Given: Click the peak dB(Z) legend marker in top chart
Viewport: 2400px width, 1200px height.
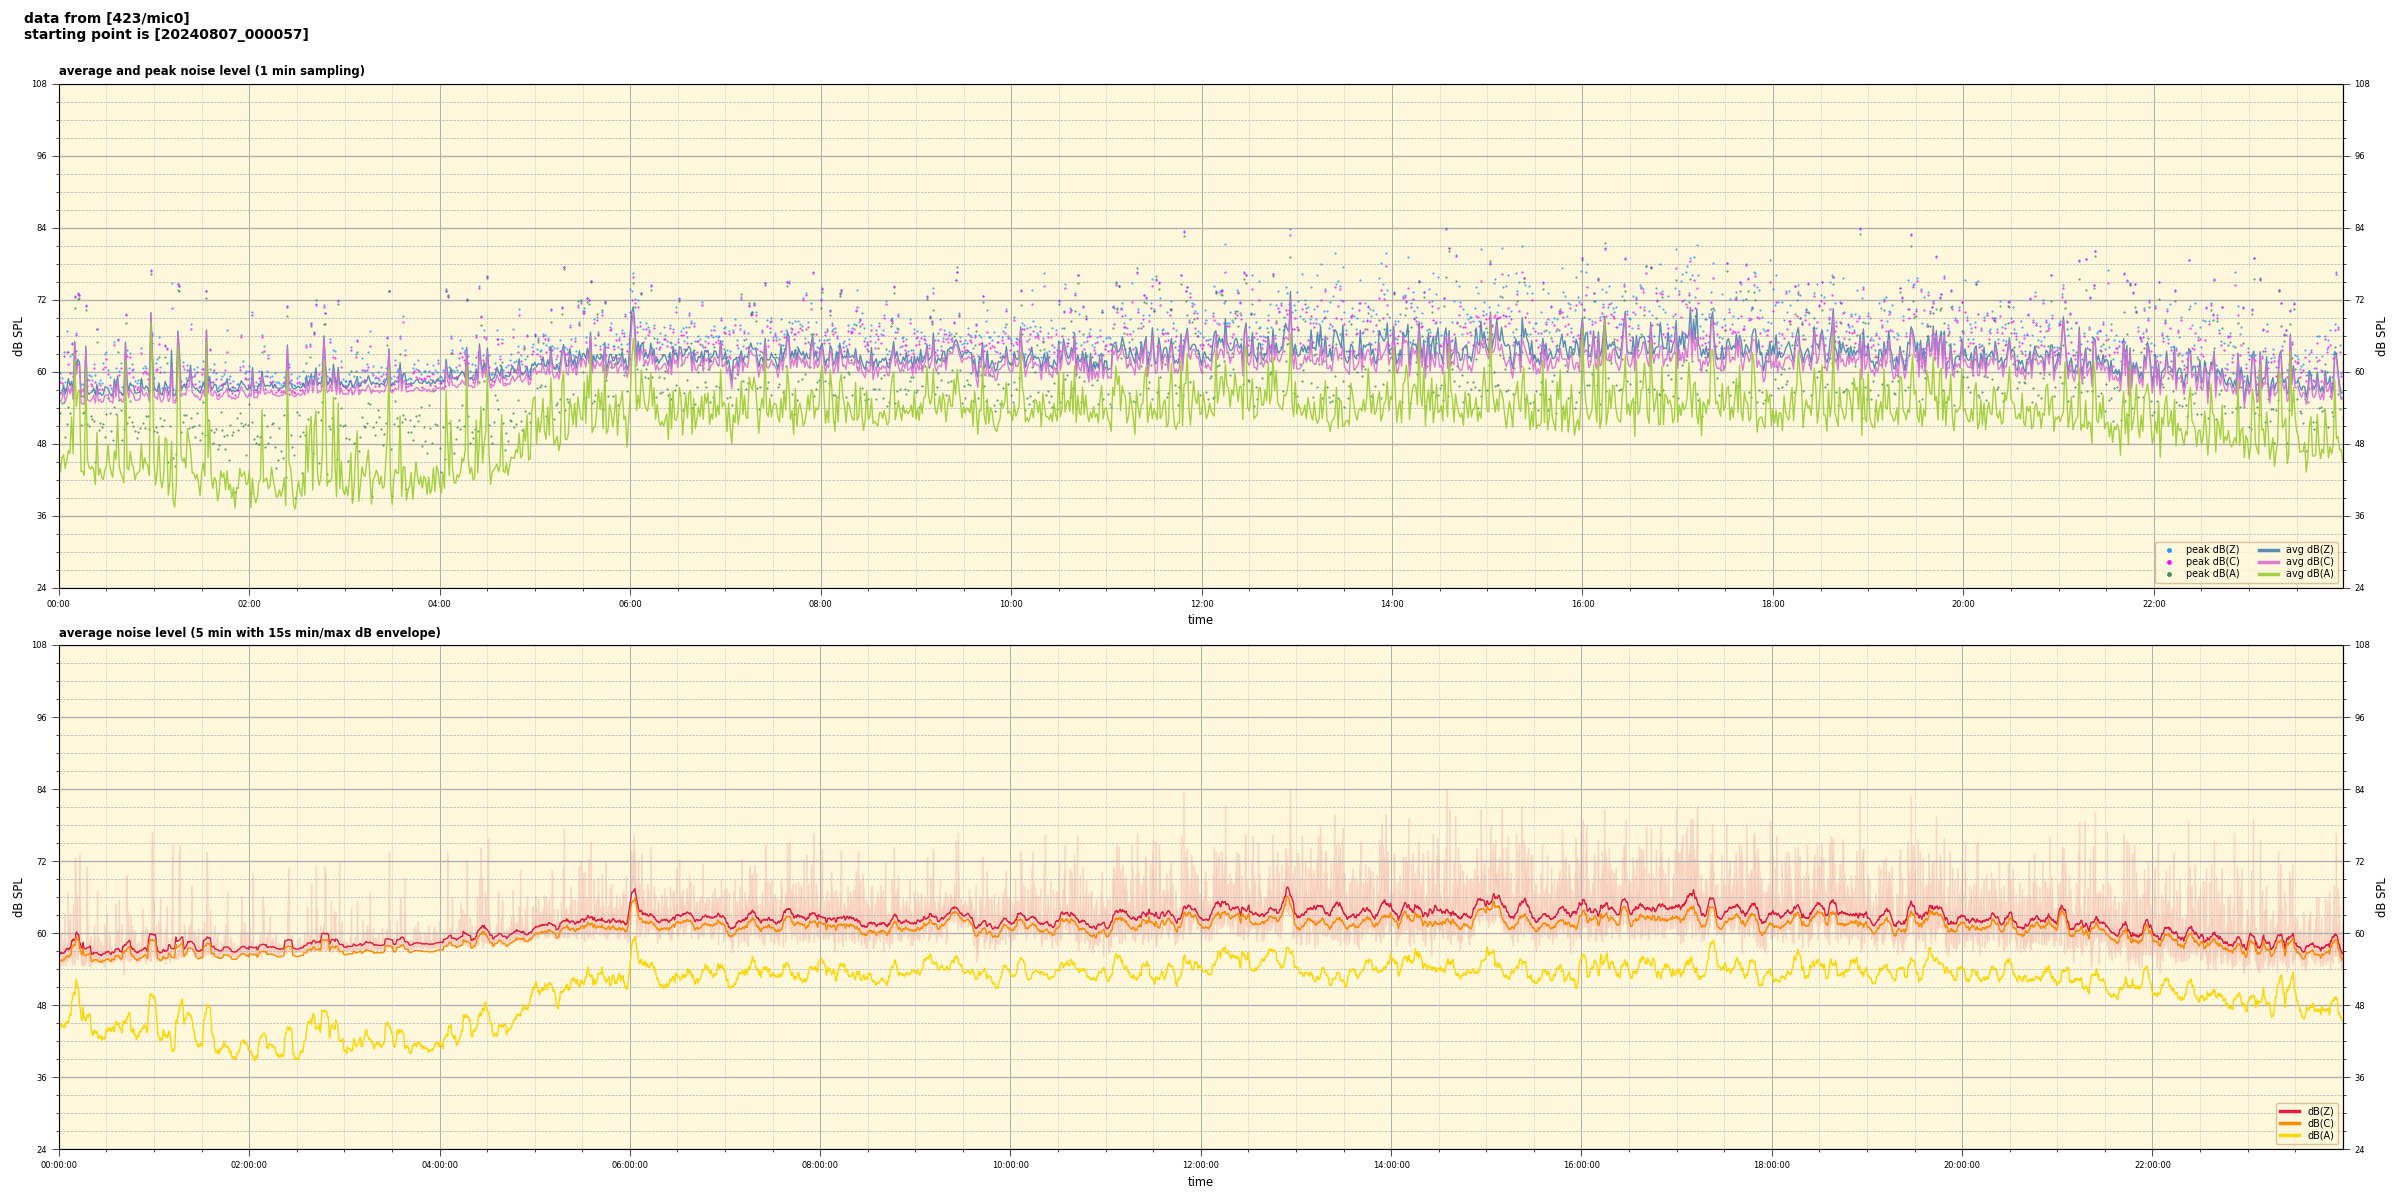Looking at the screenshot, I should pos(2169,550).
